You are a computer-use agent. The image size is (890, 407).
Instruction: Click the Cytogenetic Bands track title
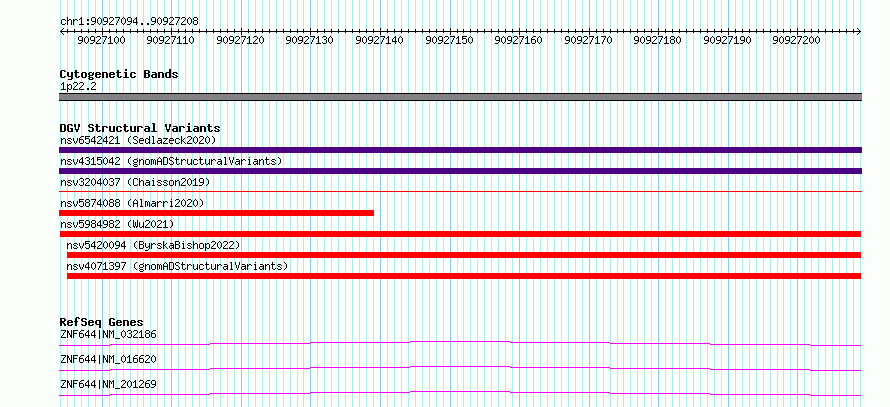119,74
